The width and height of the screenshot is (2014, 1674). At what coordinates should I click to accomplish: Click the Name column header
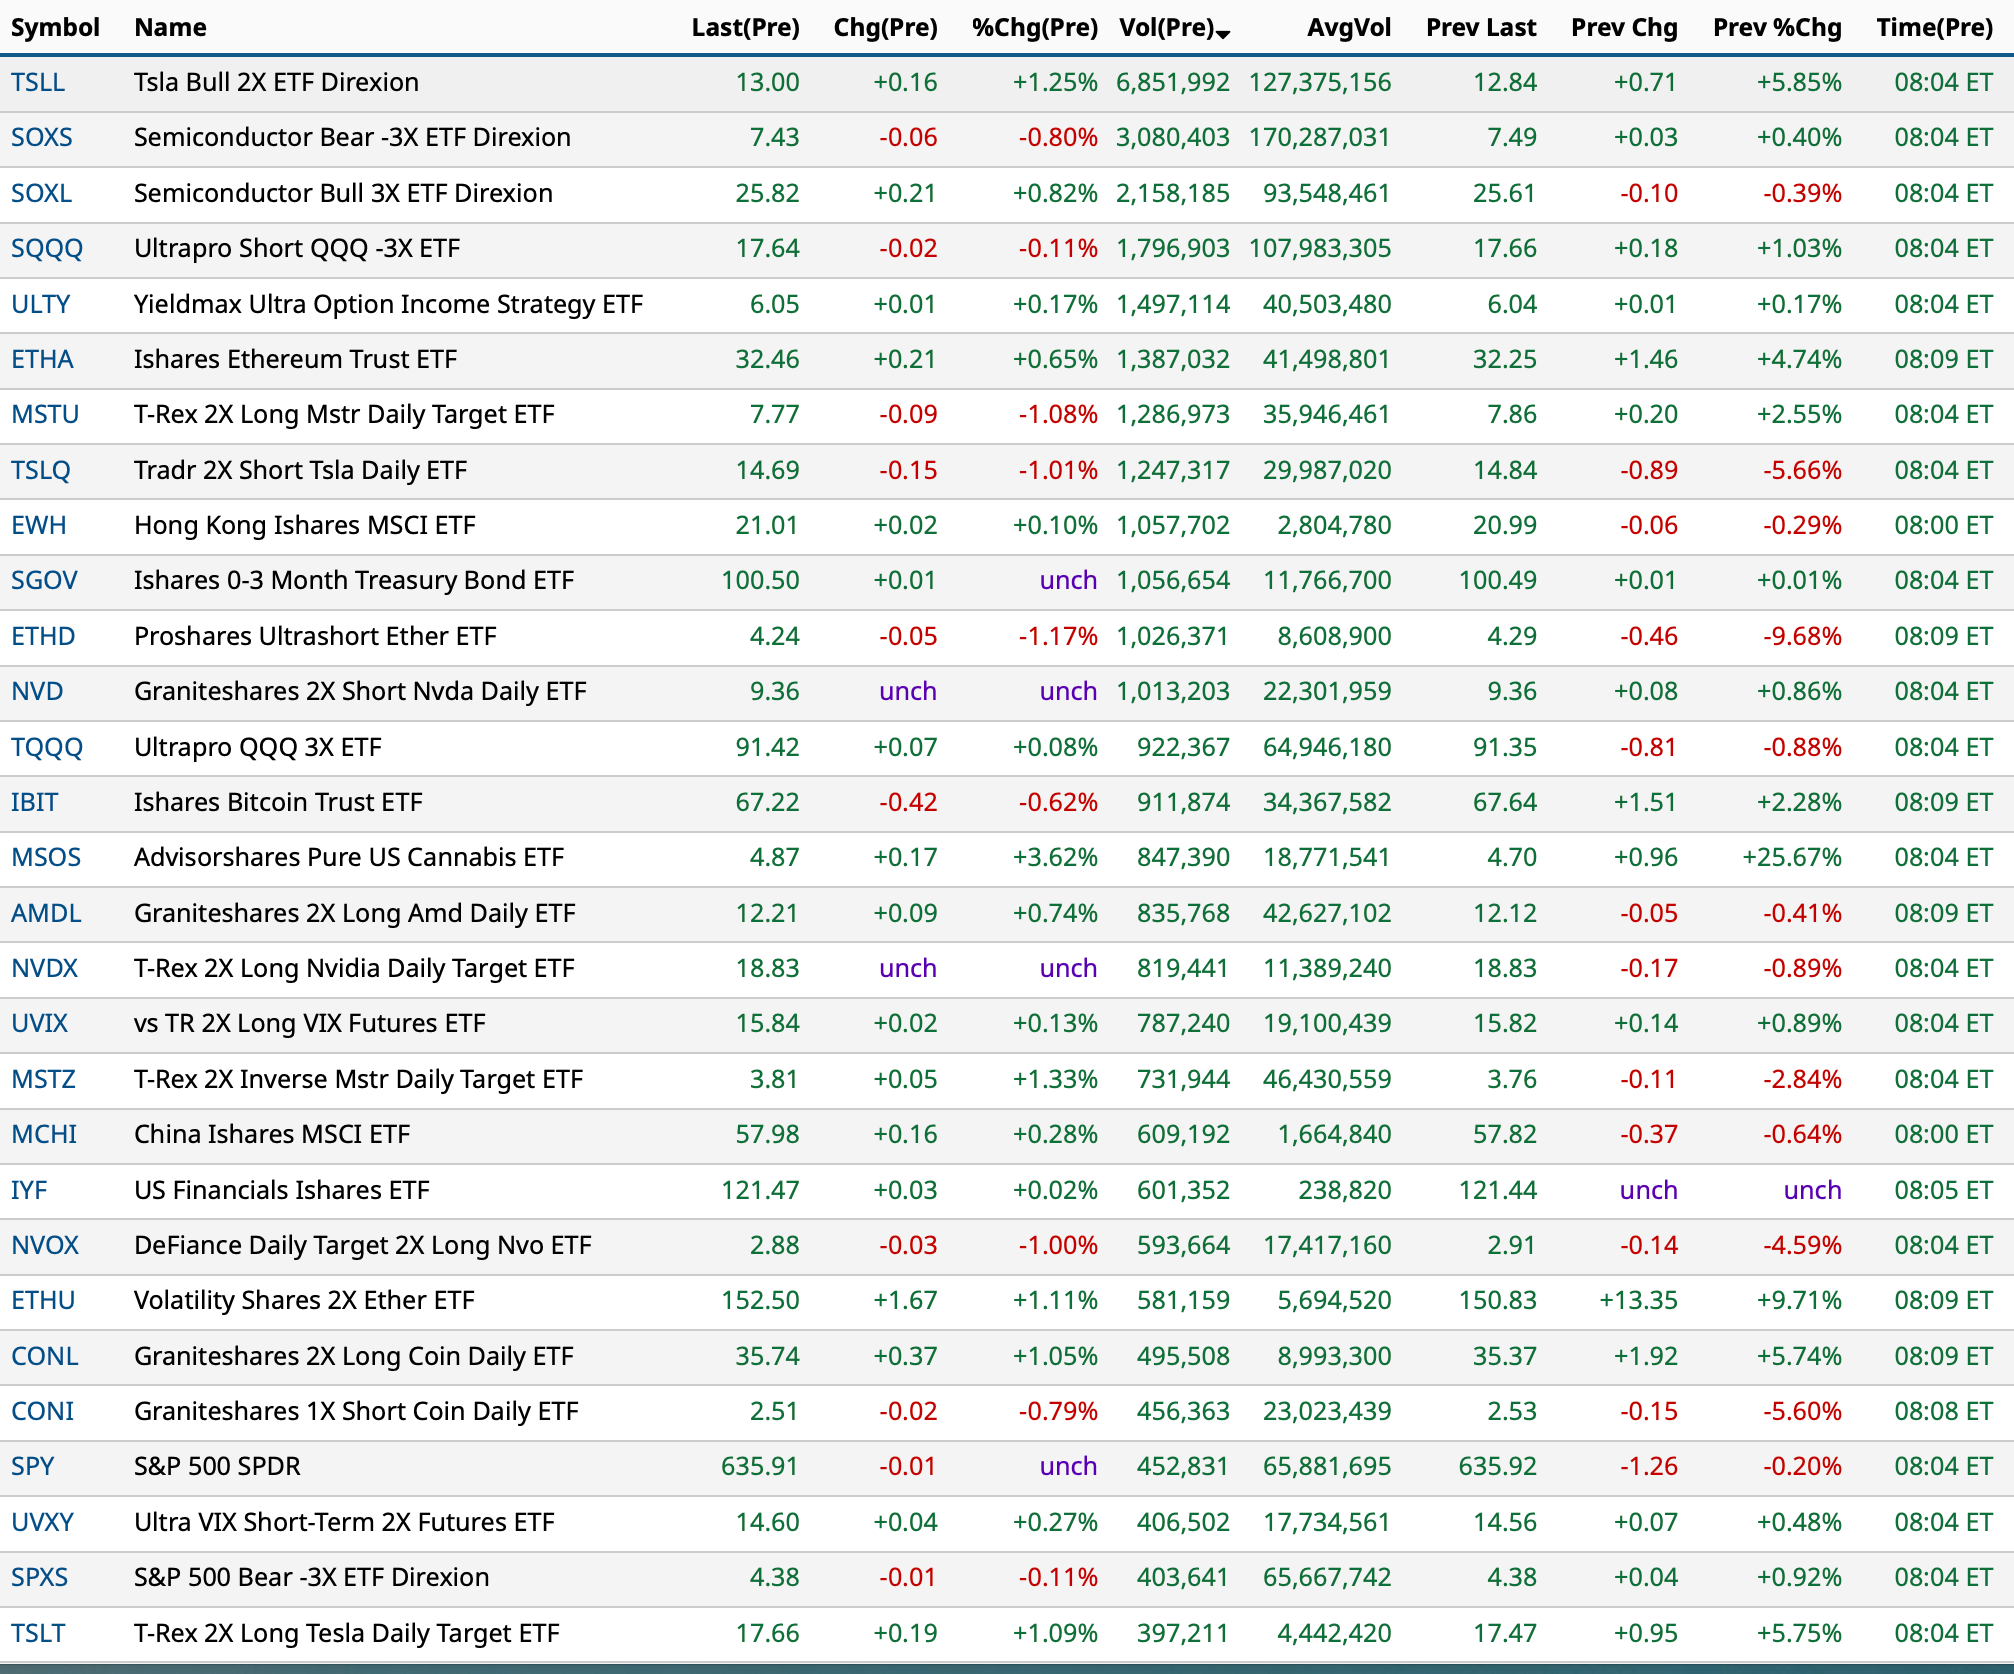[x=170, y=27]
